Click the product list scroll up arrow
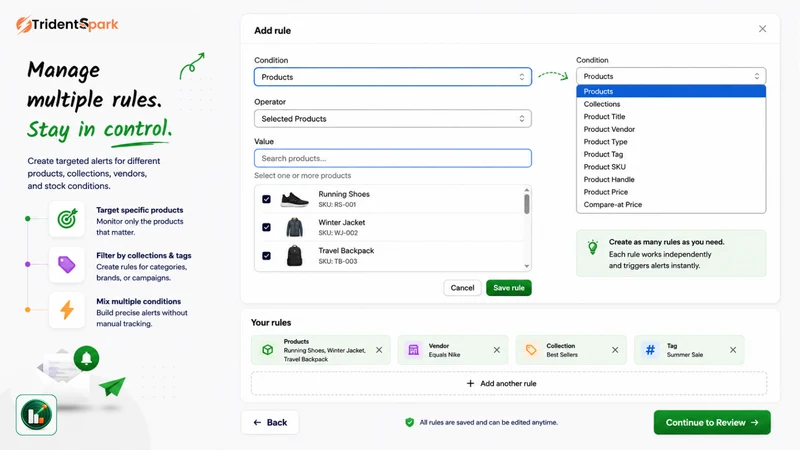Screen dimensions: 800x450 527,190
